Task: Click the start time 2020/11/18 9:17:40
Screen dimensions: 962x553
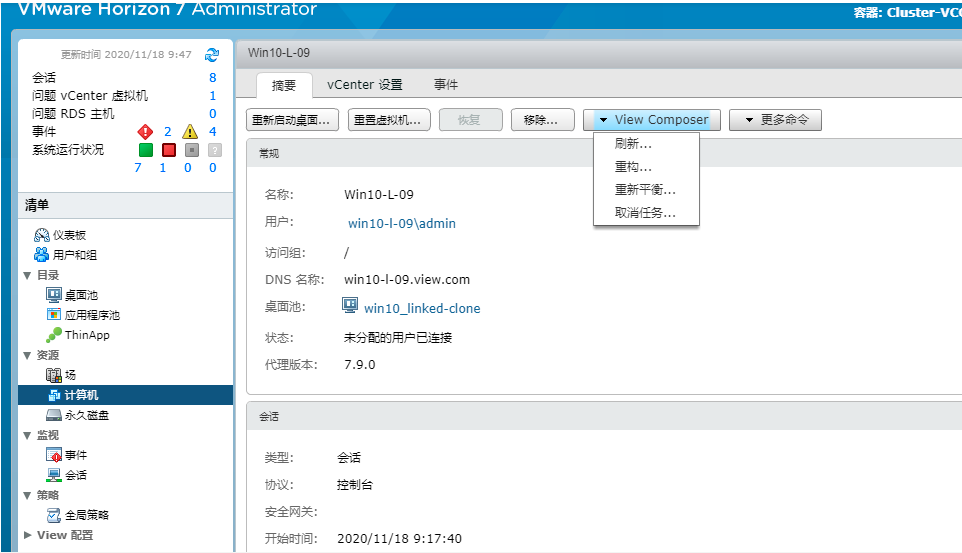Action: point(399,538)
